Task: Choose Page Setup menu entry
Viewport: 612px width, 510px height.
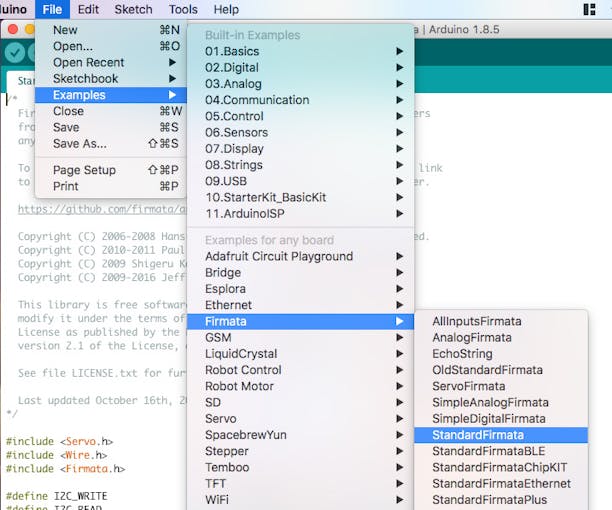Action: pos(111,170)
